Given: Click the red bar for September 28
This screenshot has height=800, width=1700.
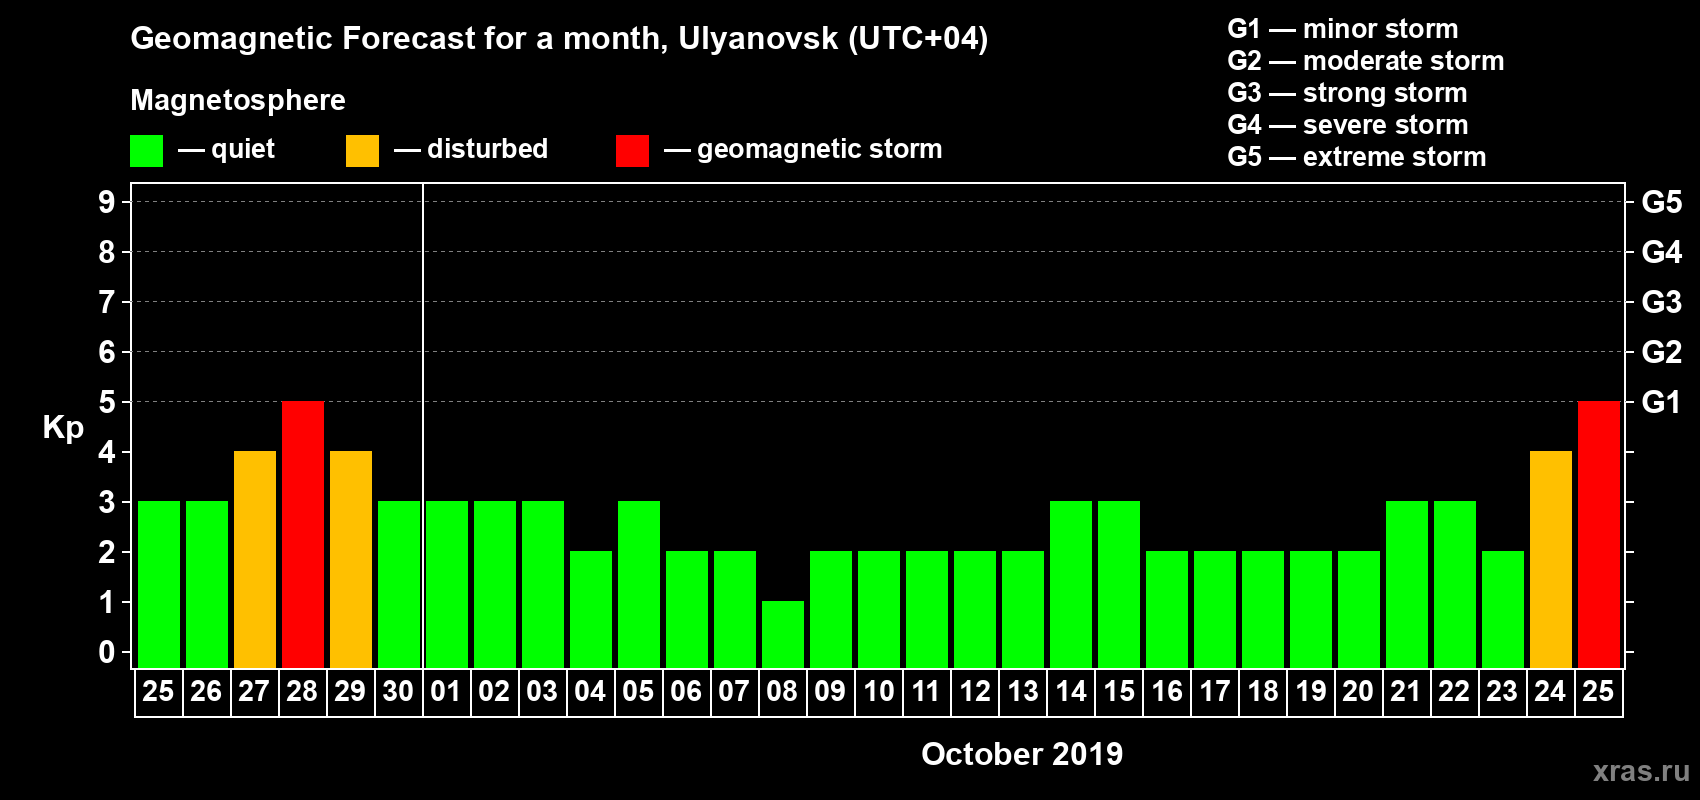Looking at the screenshot, I should [303, 534].
